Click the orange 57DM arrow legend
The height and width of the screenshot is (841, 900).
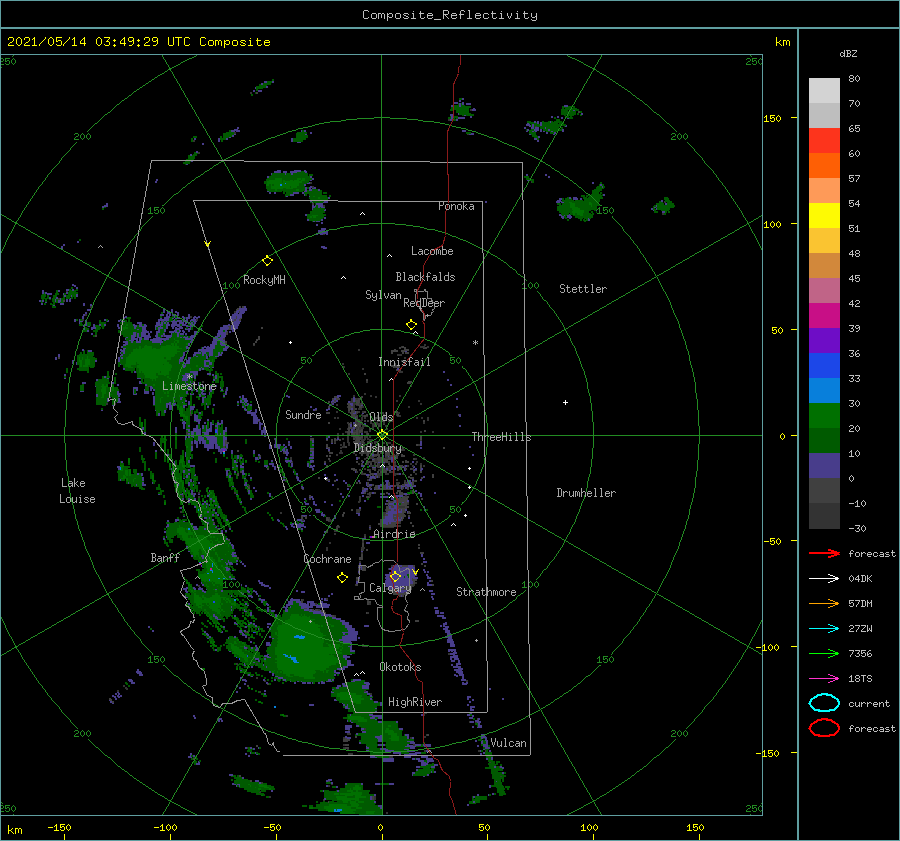pos(824,603)
